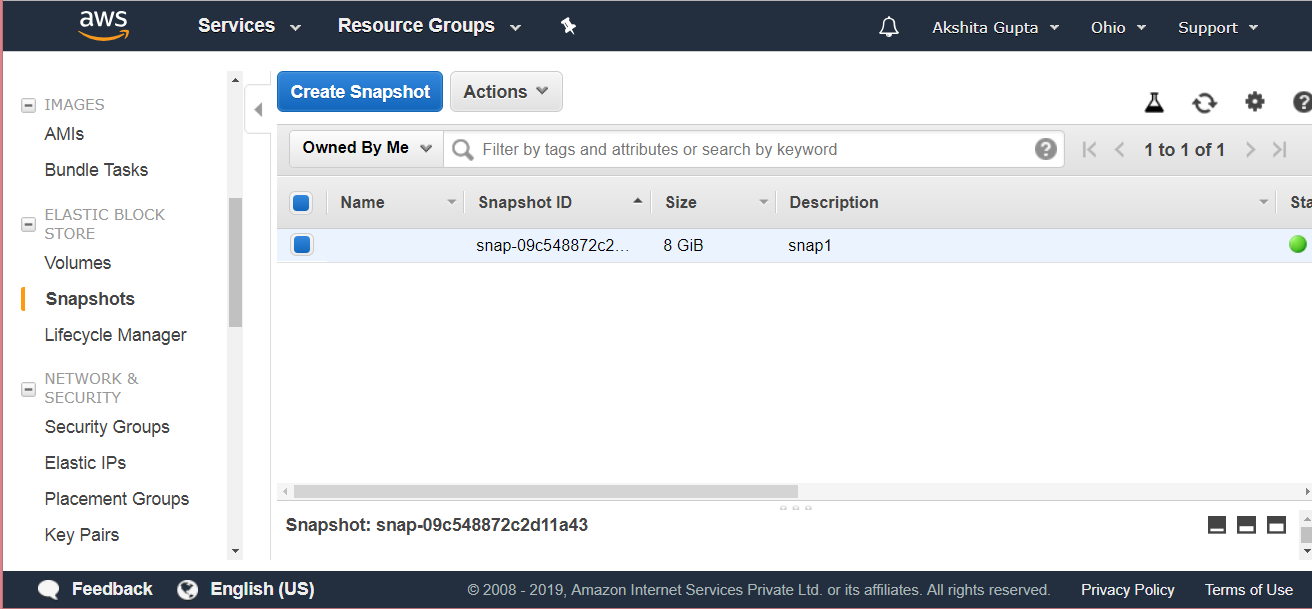Viewport: 1312px width, 609px height.
Task: Click the language globe icon
Action: tap(187, 589)
